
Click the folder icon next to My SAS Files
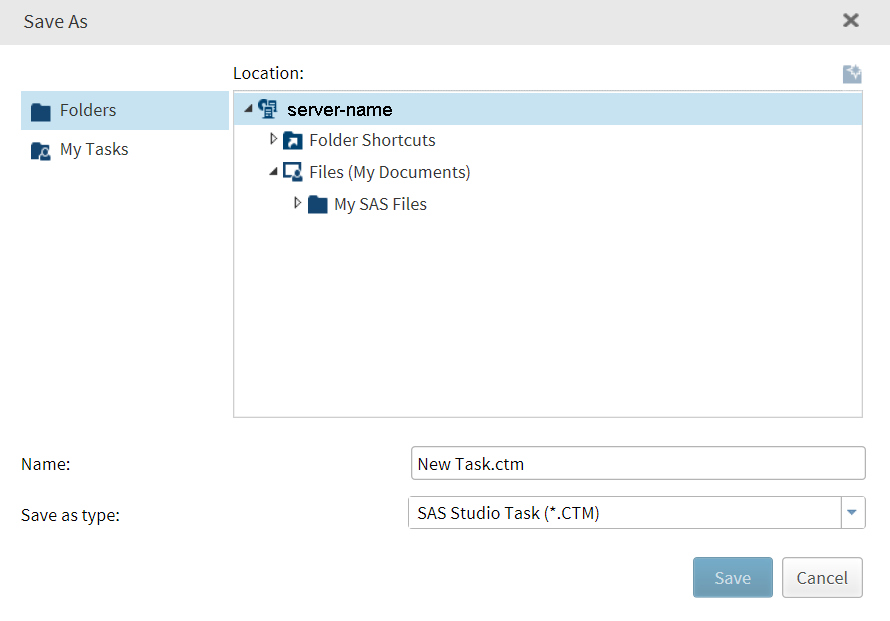point(317,203)
